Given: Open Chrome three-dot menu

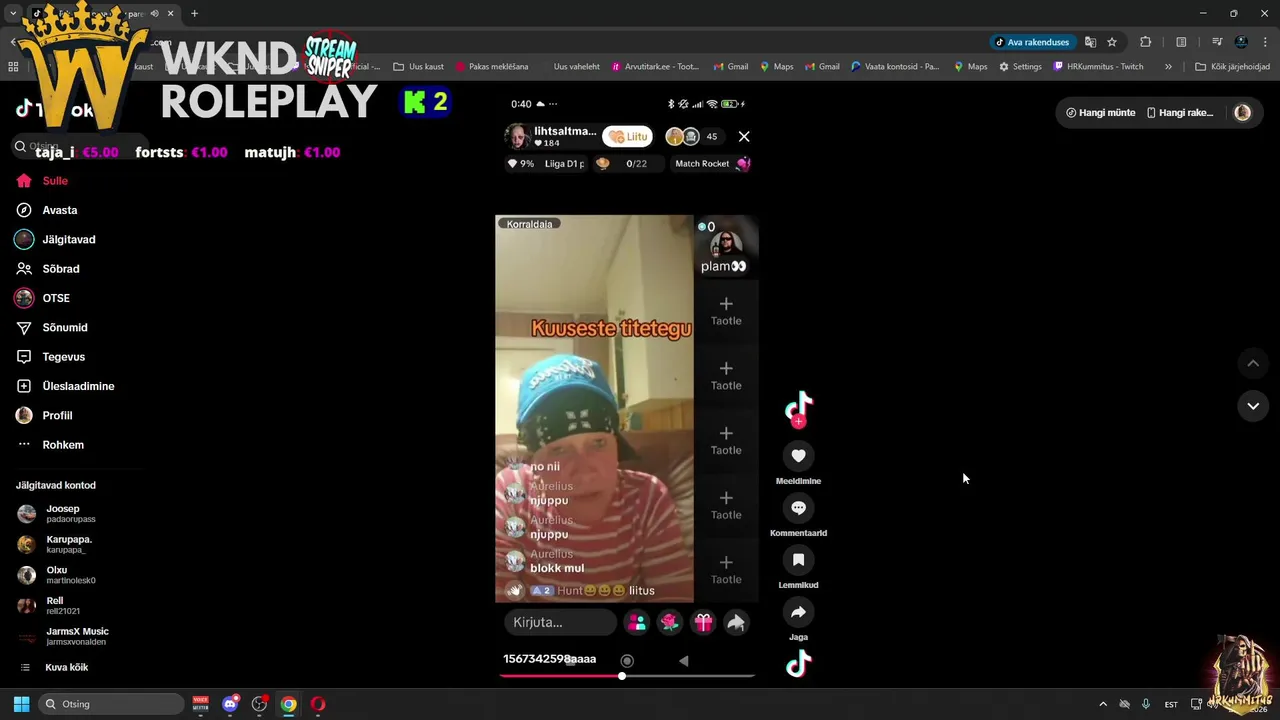Looking at the screenshot, I should 1266,42.
